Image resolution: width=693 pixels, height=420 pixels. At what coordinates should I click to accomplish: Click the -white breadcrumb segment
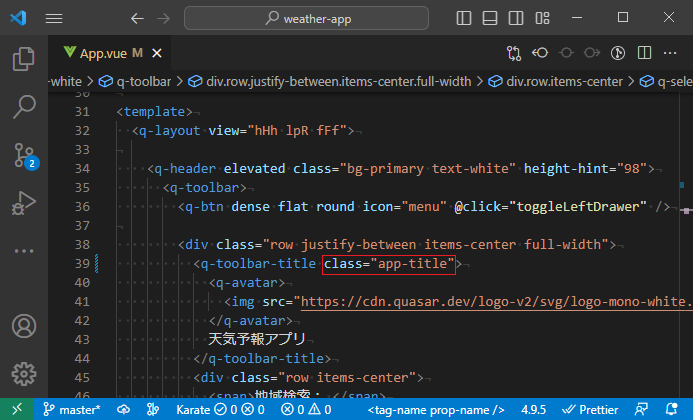click(65, 82)
